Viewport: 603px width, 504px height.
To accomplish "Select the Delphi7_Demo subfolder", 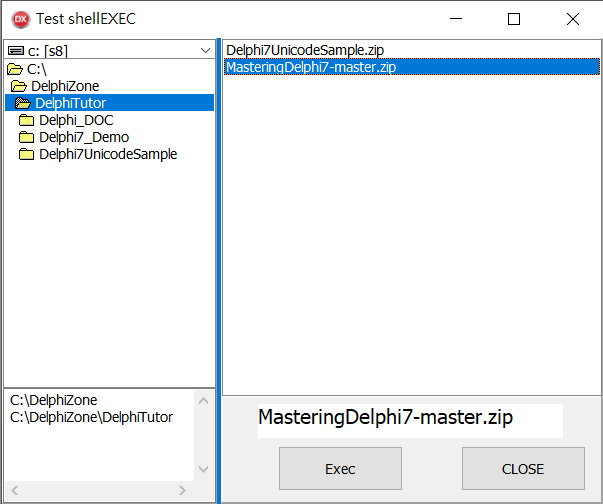I will tap(110, 137).
